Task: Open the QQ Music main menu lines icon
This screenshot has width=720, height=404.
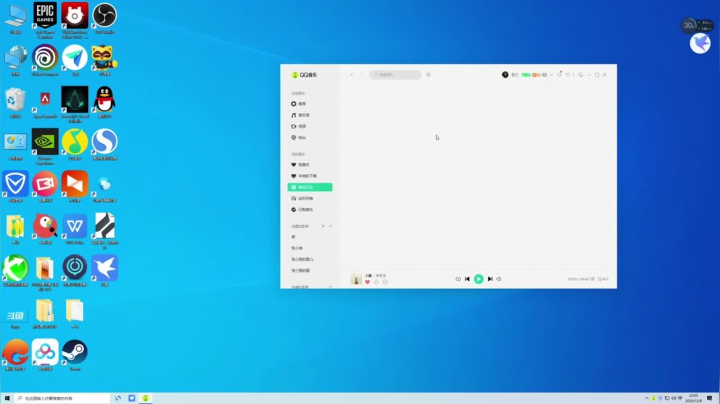Action: coord(568,75)
